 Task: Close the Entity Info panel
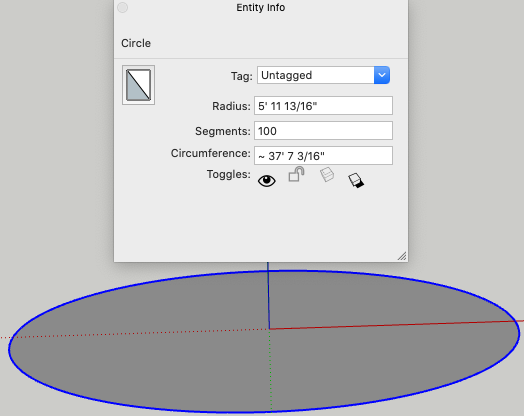pos(123,7)
